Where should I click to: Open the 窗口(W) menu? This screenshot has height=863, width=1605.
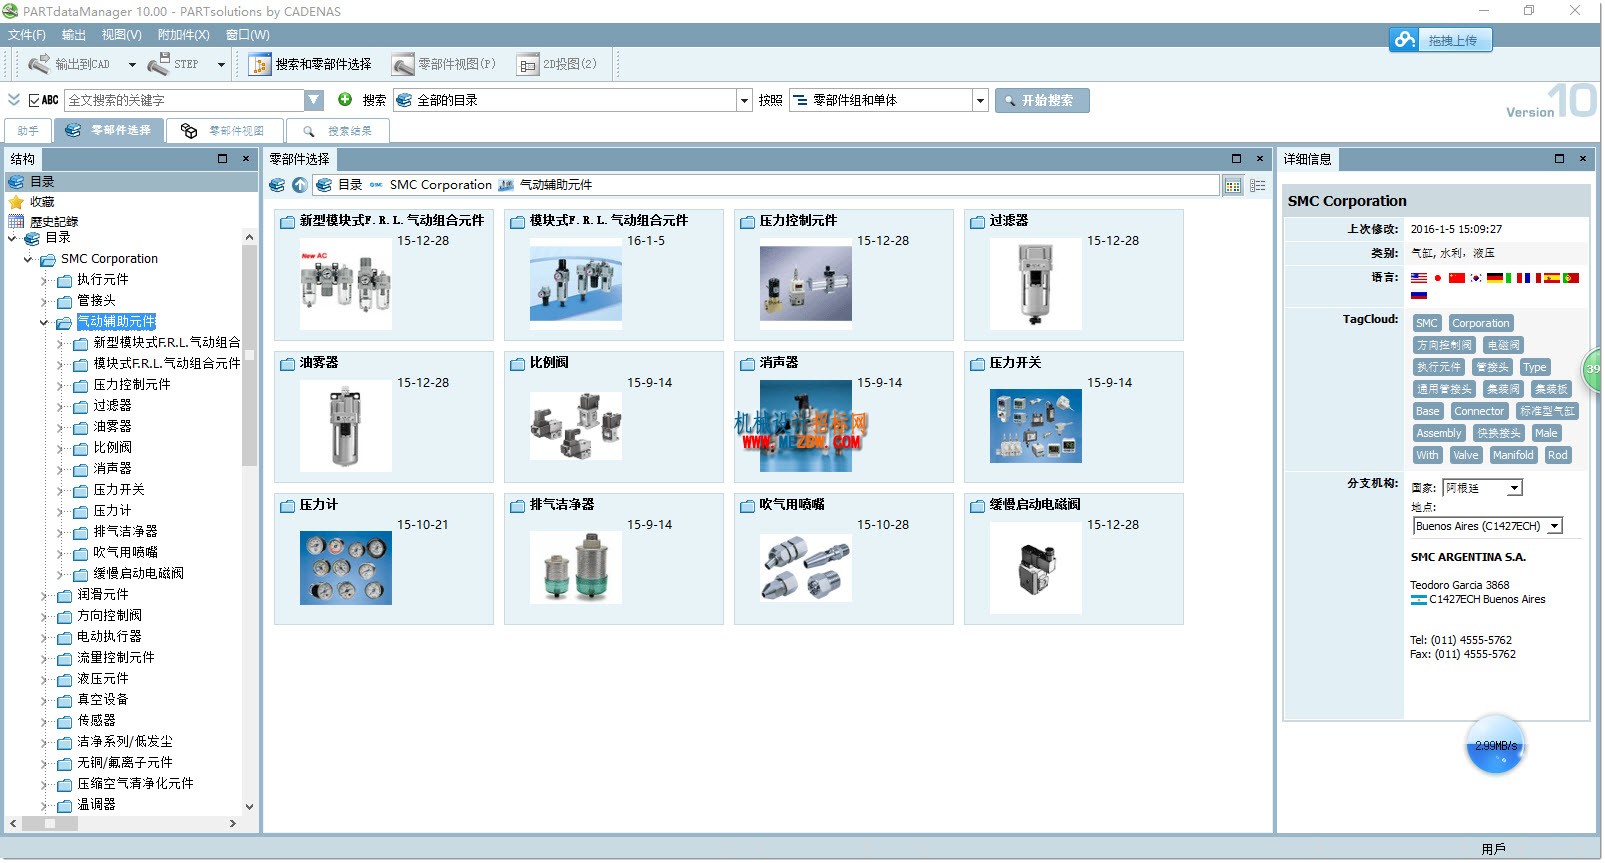click(248, 35)
